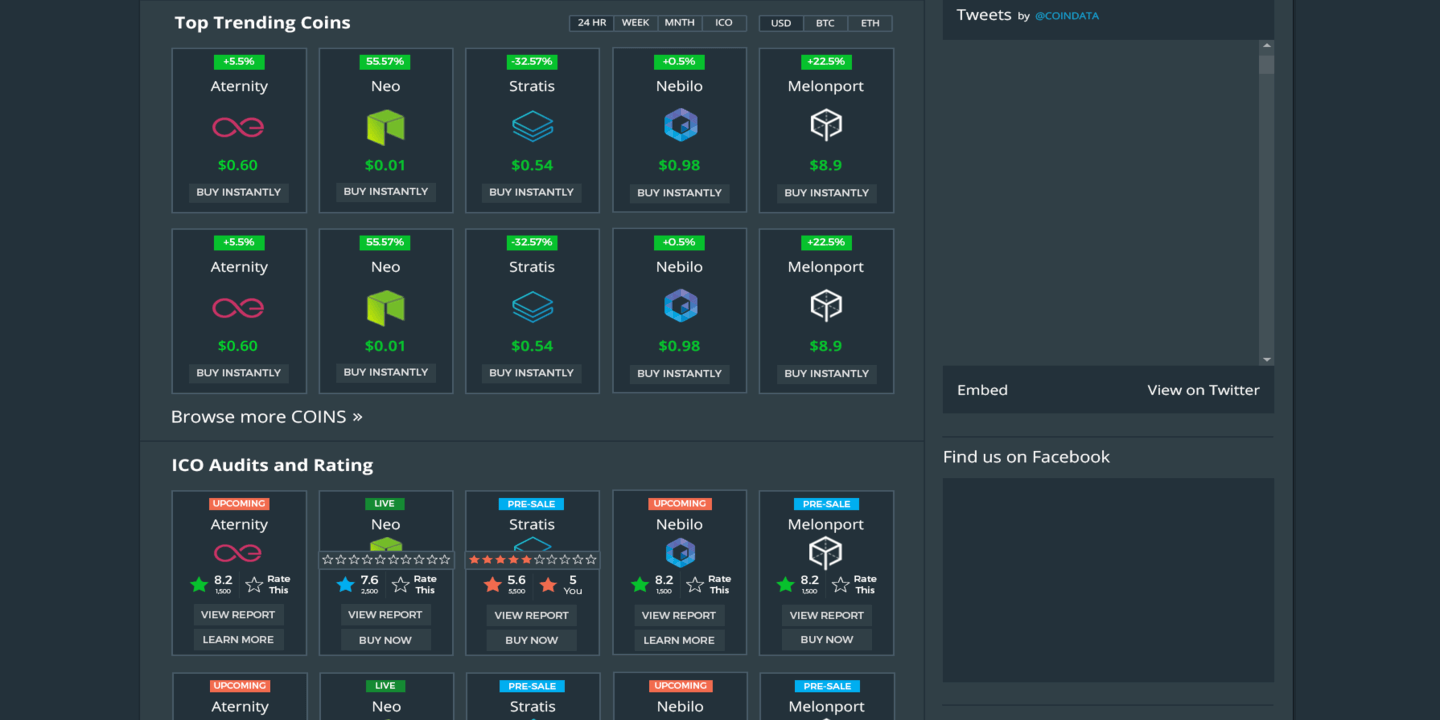Viewport: 1440px width, 720px height.
Task: Click the Neo logo in second trending row
Action: pos(385,307)
